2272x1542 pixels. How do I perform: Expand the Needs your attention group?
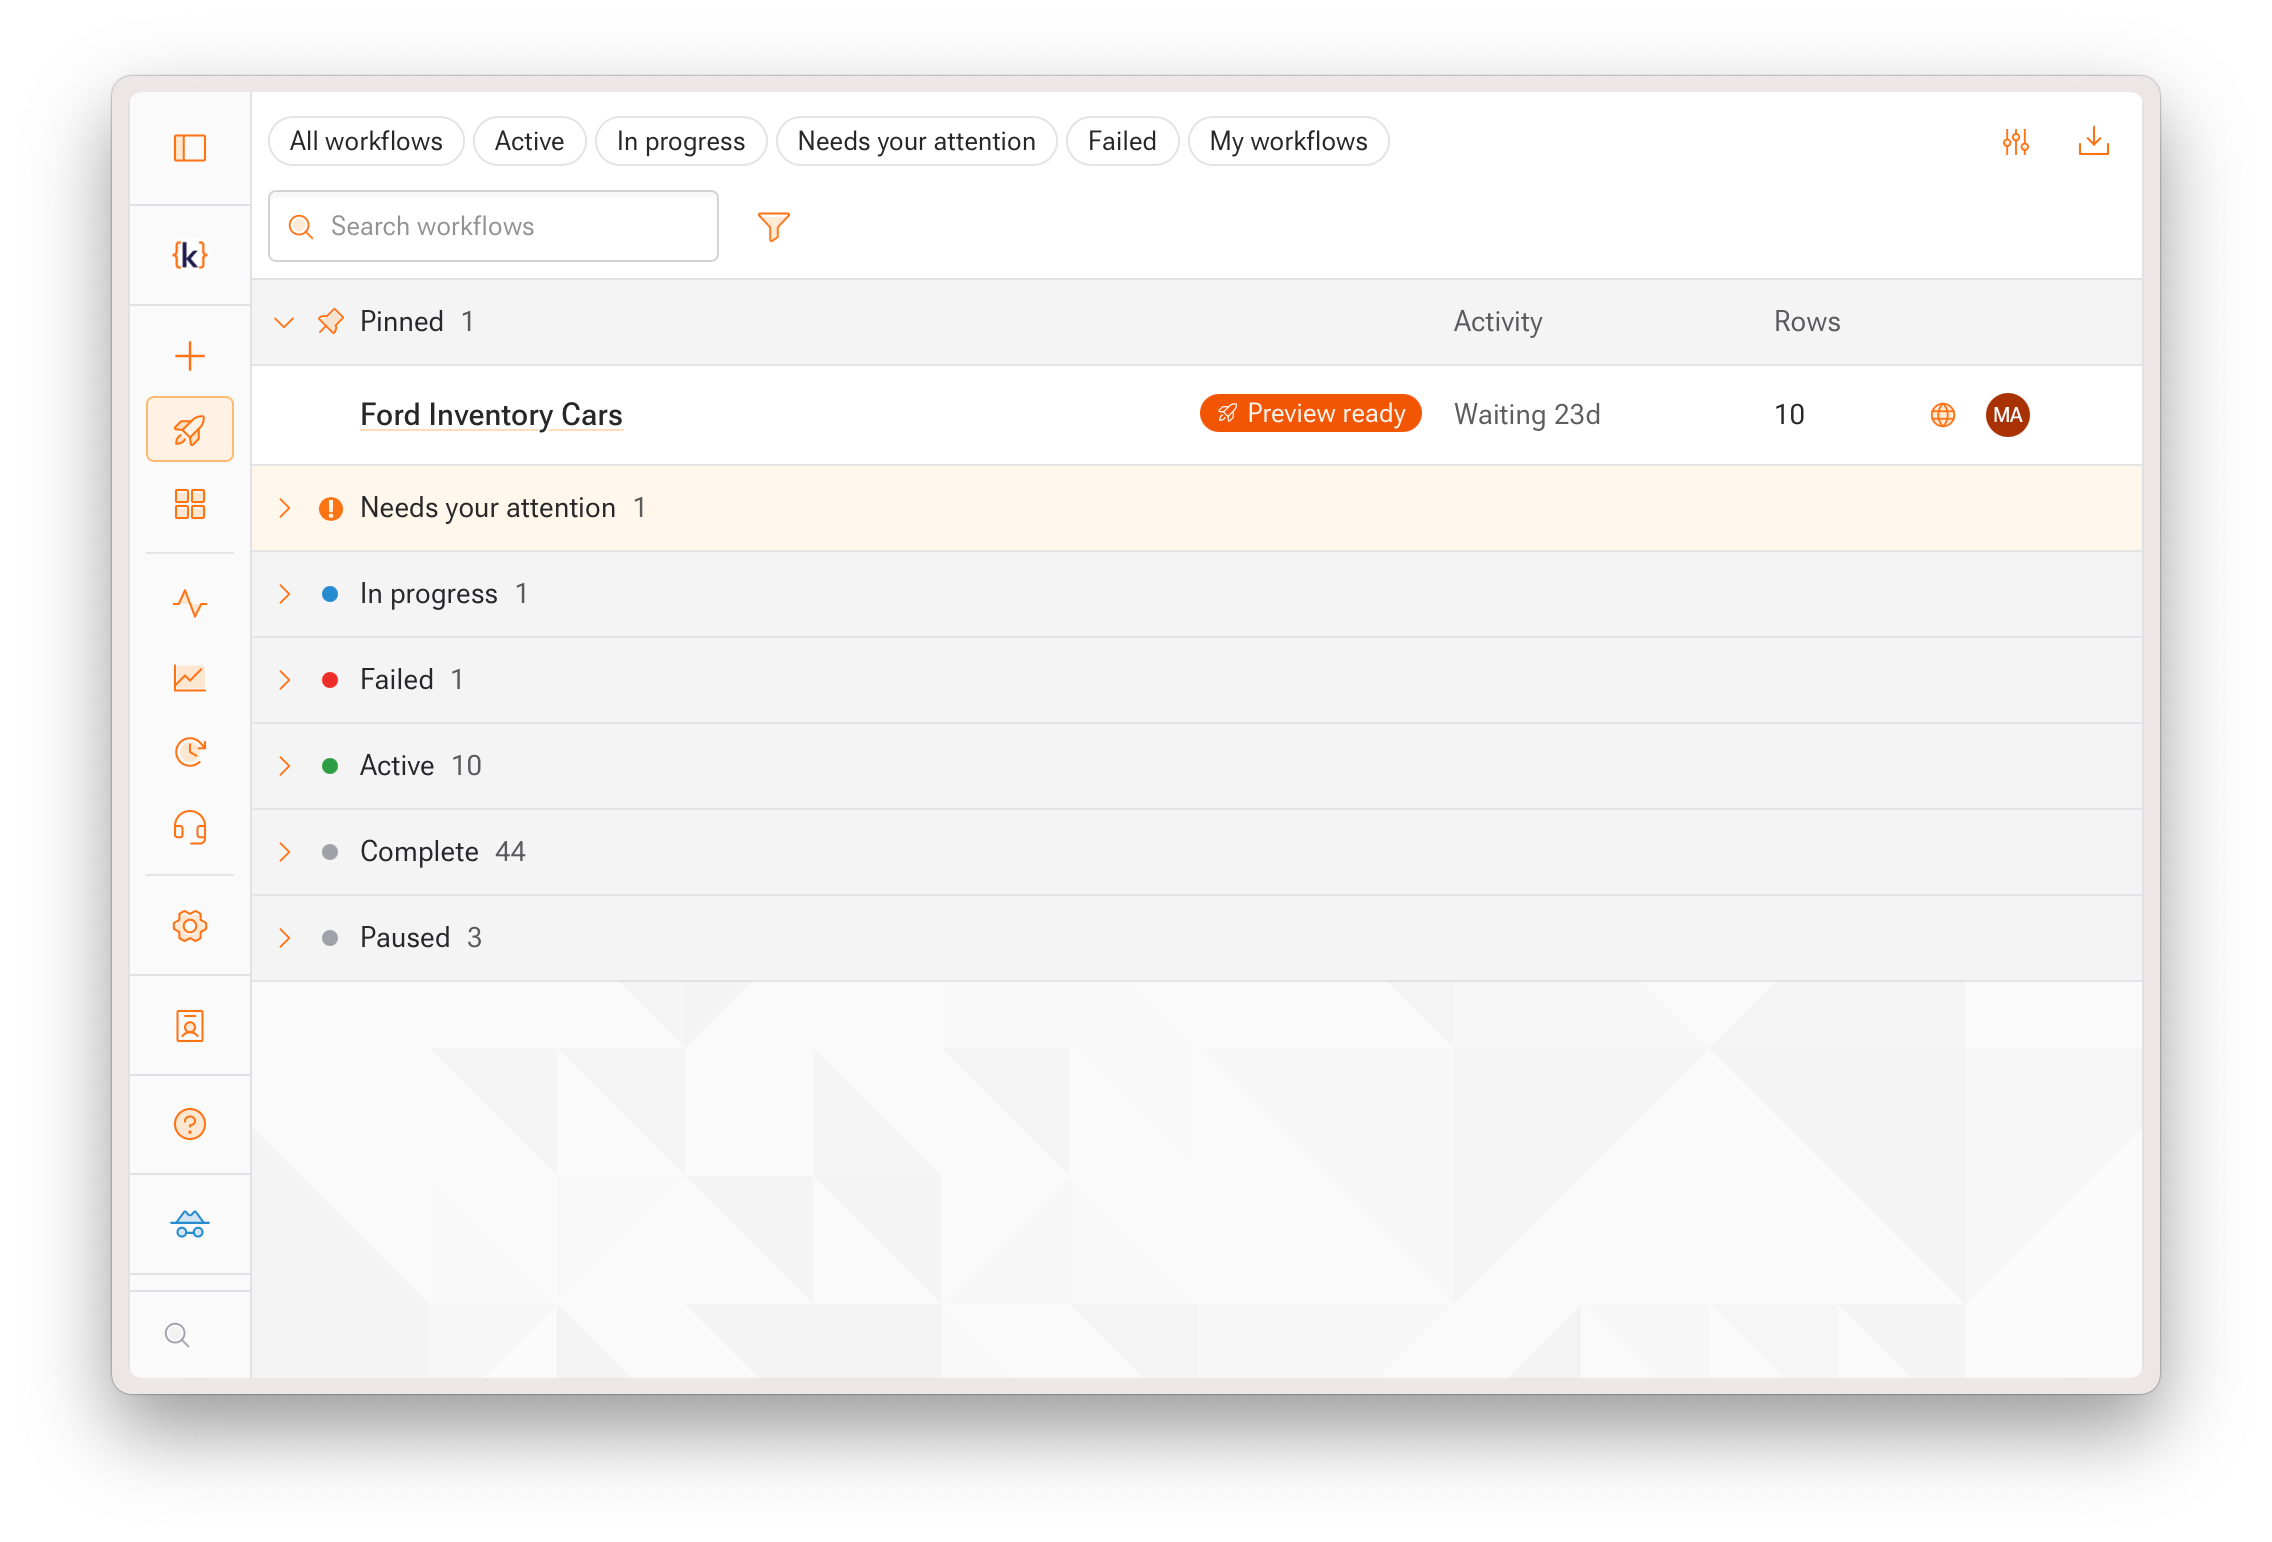click(x=284, y=508)
